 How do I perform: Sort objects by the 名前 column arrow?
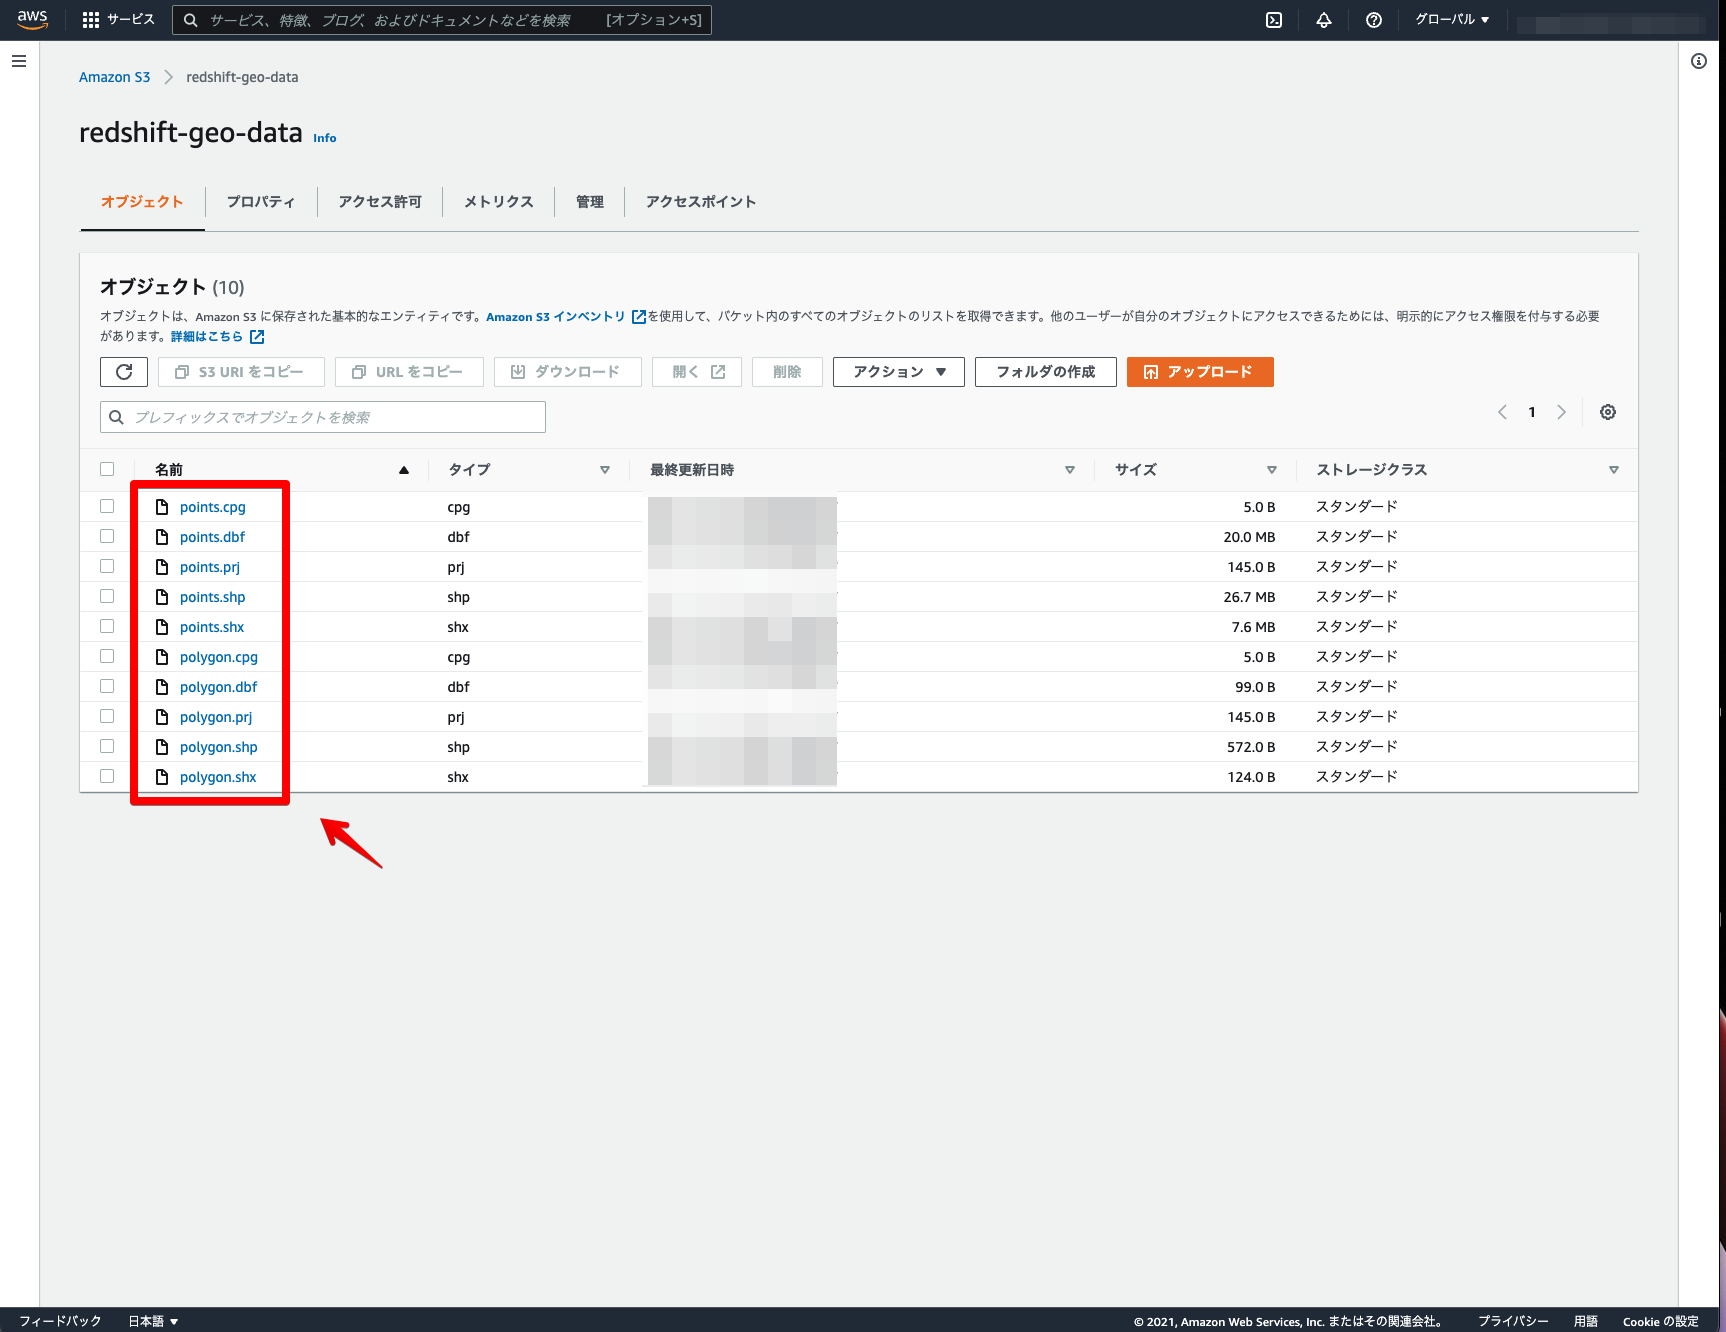pyautogui.click(x=404, y=469)
